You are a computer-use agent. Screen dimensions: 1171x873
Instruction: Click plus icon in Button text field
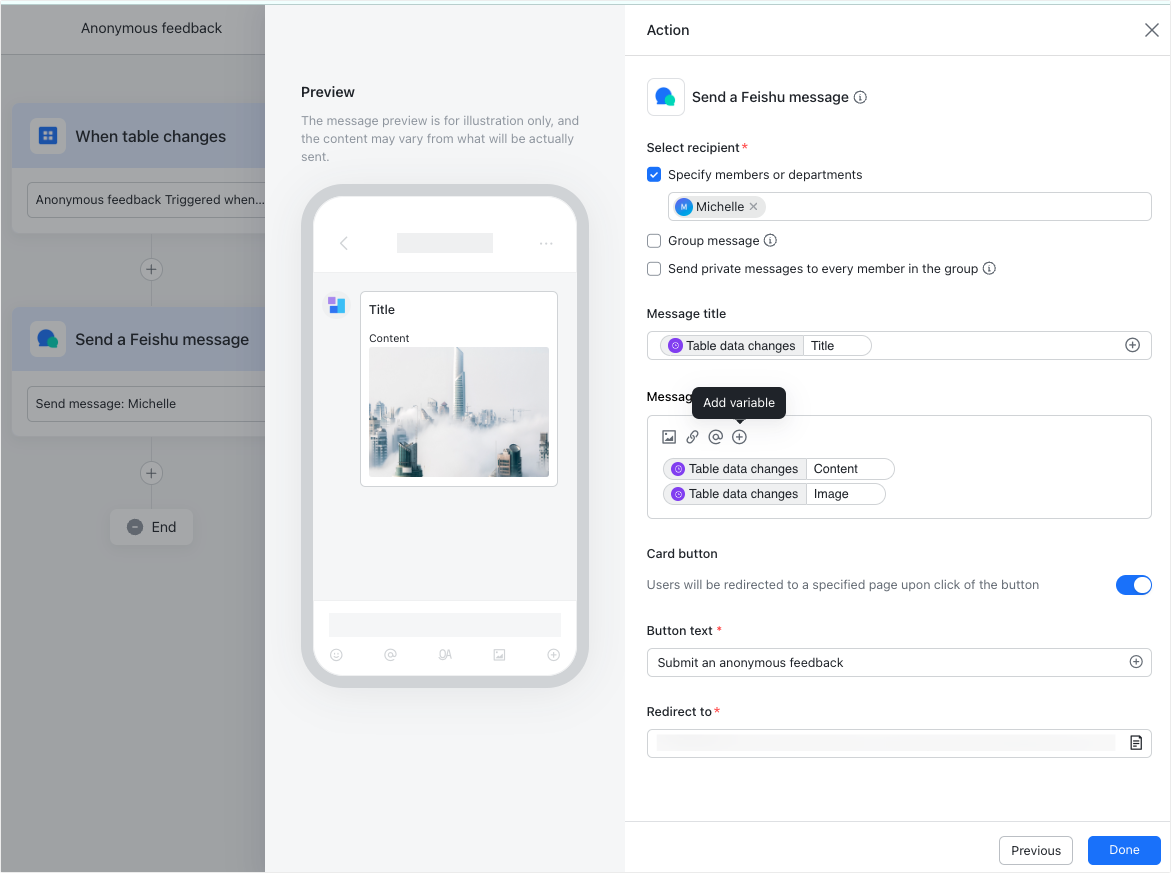coord(1135,662)
